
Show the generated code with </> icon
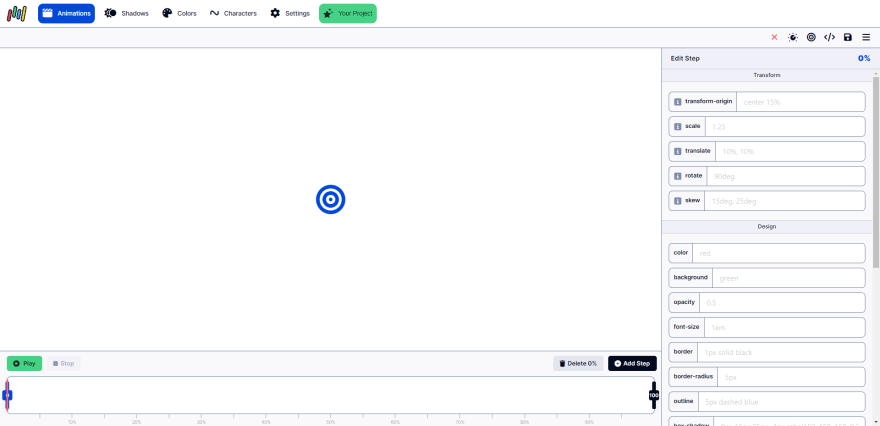829,37
